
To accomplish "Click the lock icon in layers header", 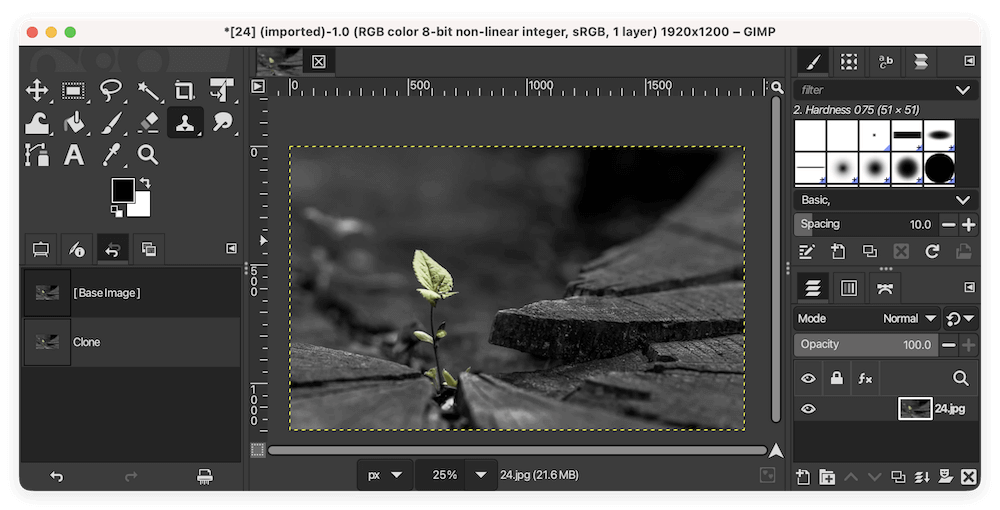I will 837,379.
